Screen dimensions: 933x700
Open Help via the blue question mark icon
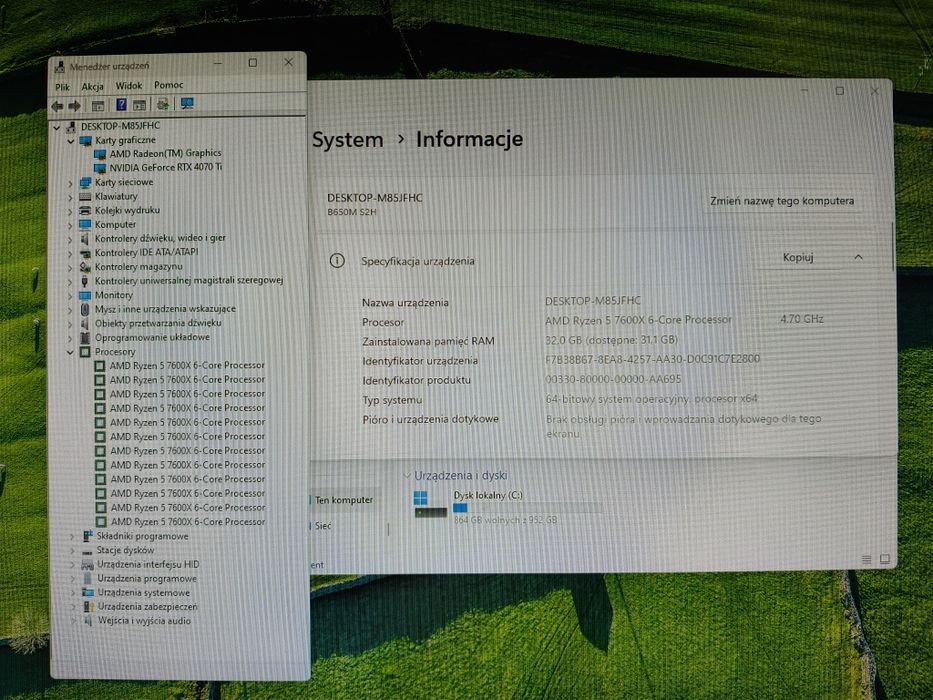coord(121,105)
